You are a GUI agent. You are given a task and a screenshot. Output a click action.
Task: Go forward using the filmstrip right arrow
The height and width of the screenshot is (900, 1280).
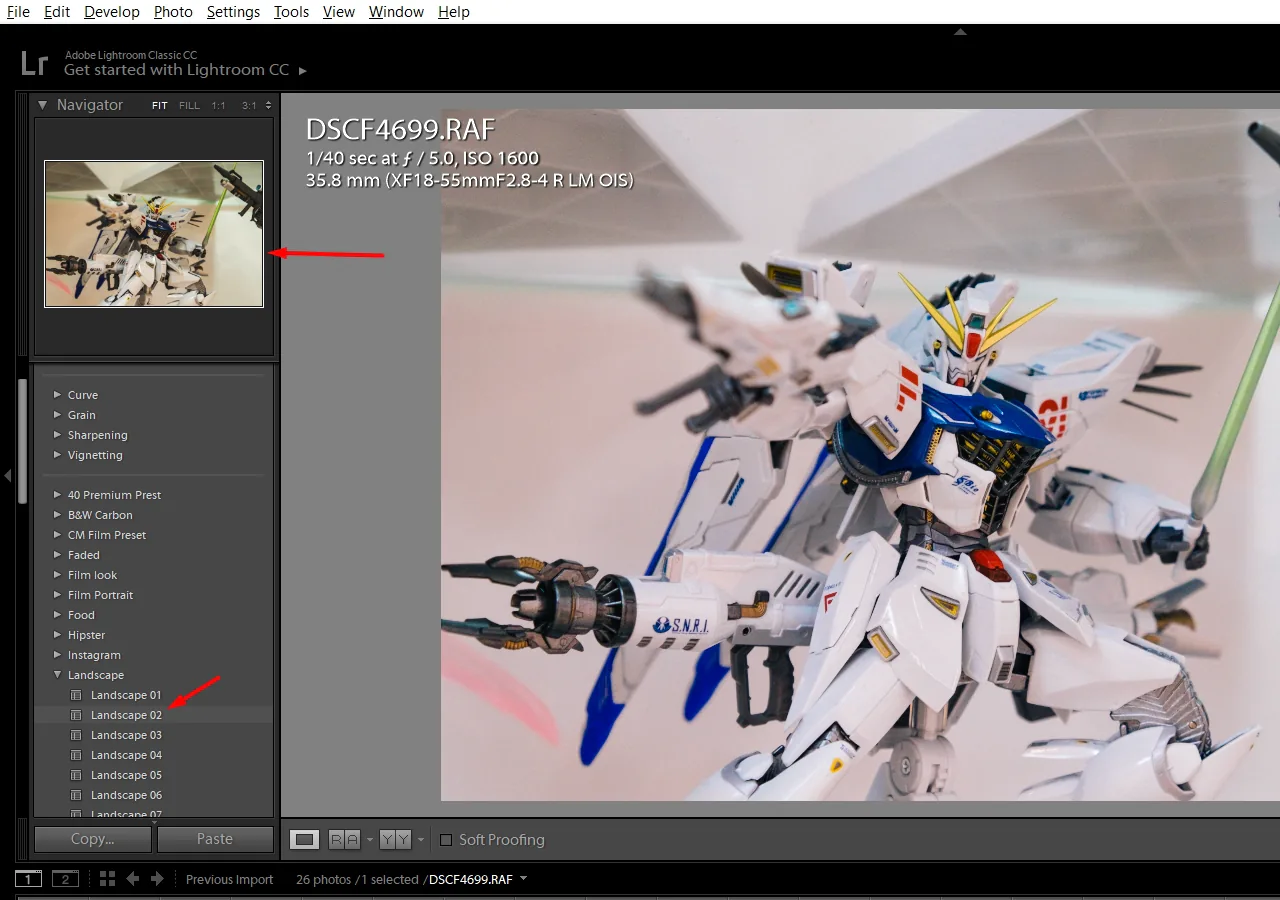[x=157, y=879]
